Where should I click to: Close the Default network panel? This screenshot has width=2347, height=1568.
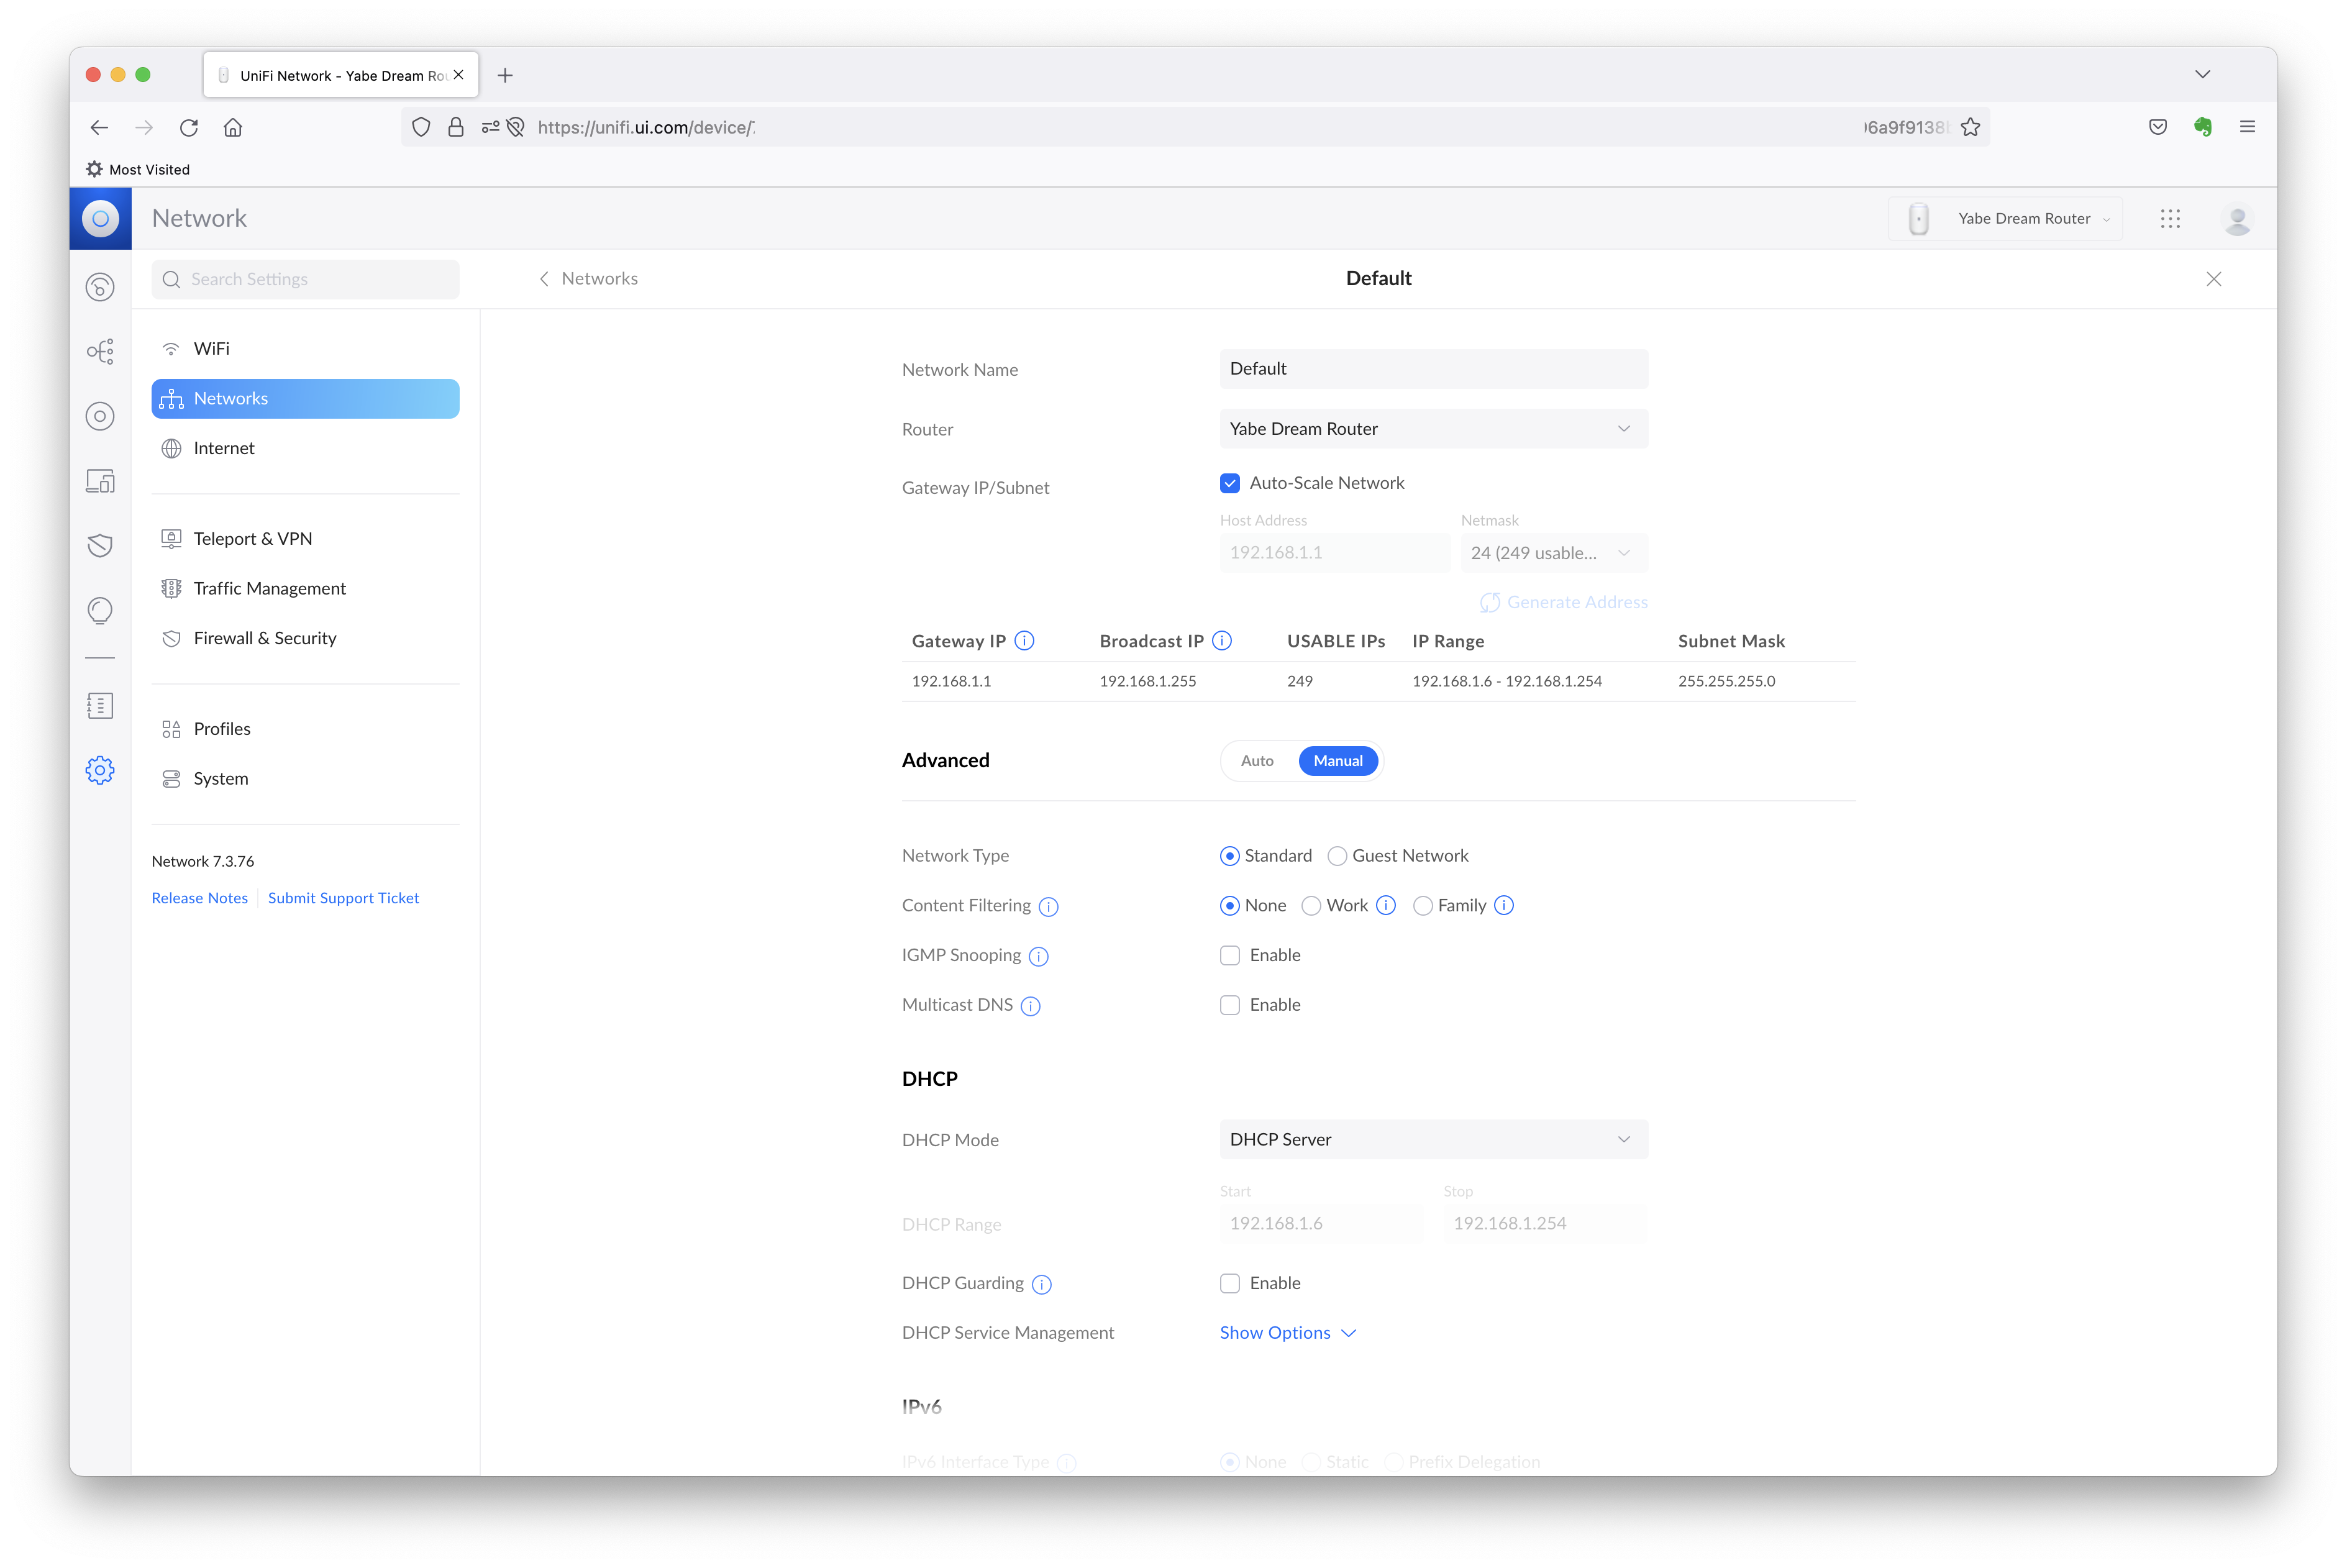click(2213, 279)
